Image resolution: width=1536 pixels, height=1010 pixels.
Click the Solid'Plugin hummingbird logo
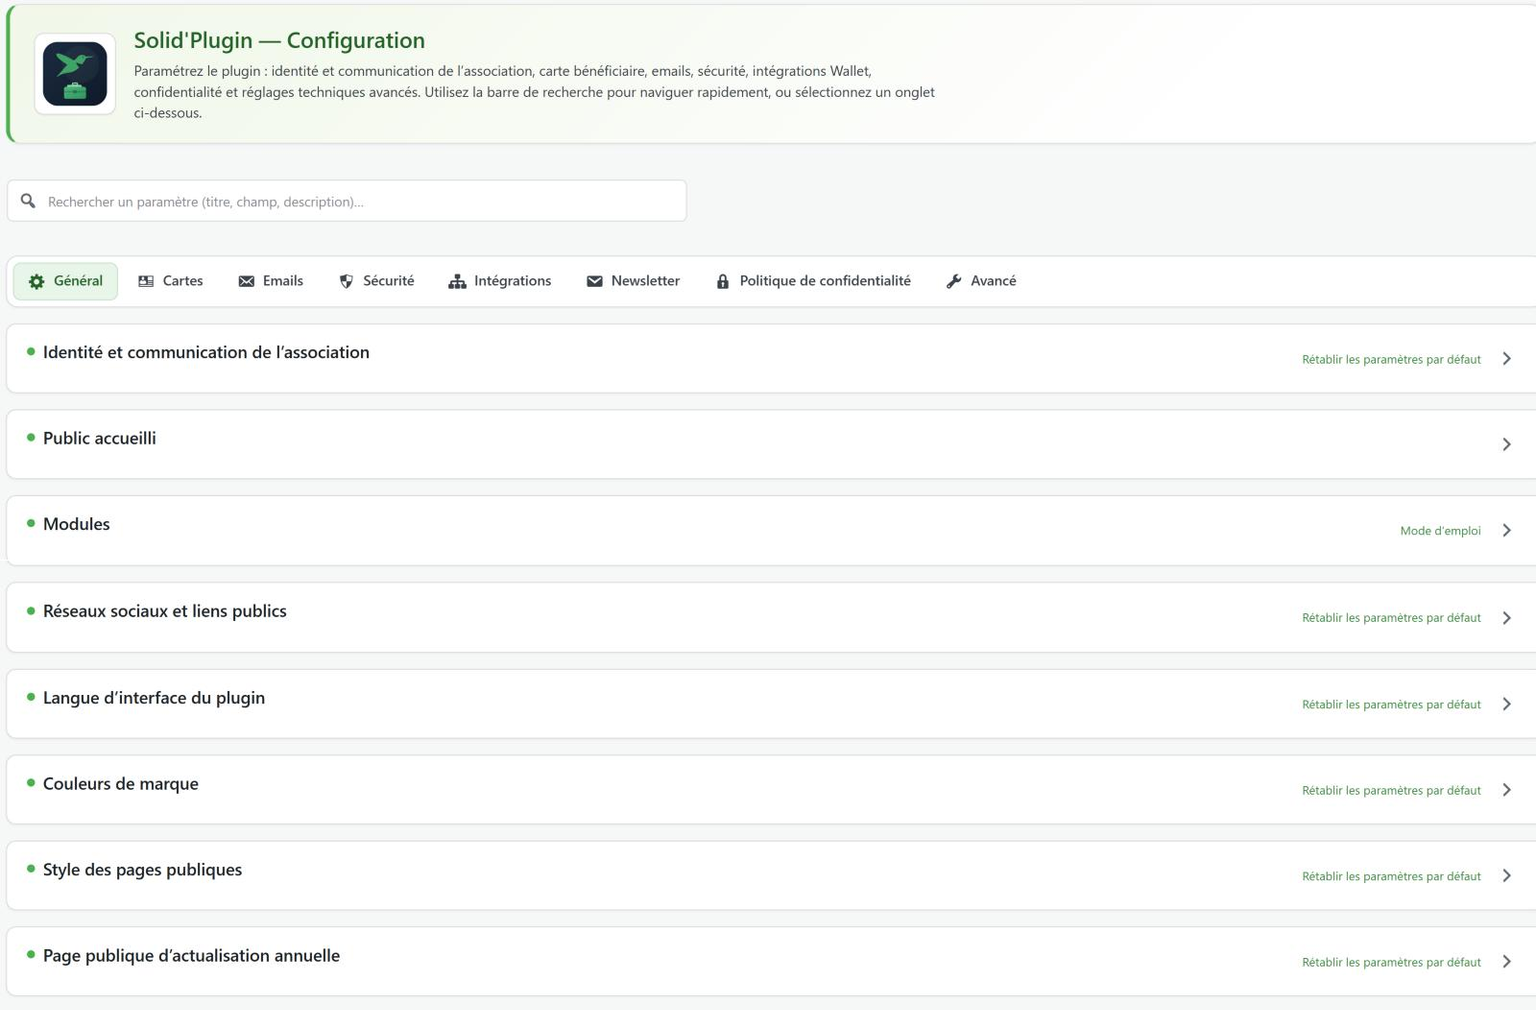tap(75, 74)
